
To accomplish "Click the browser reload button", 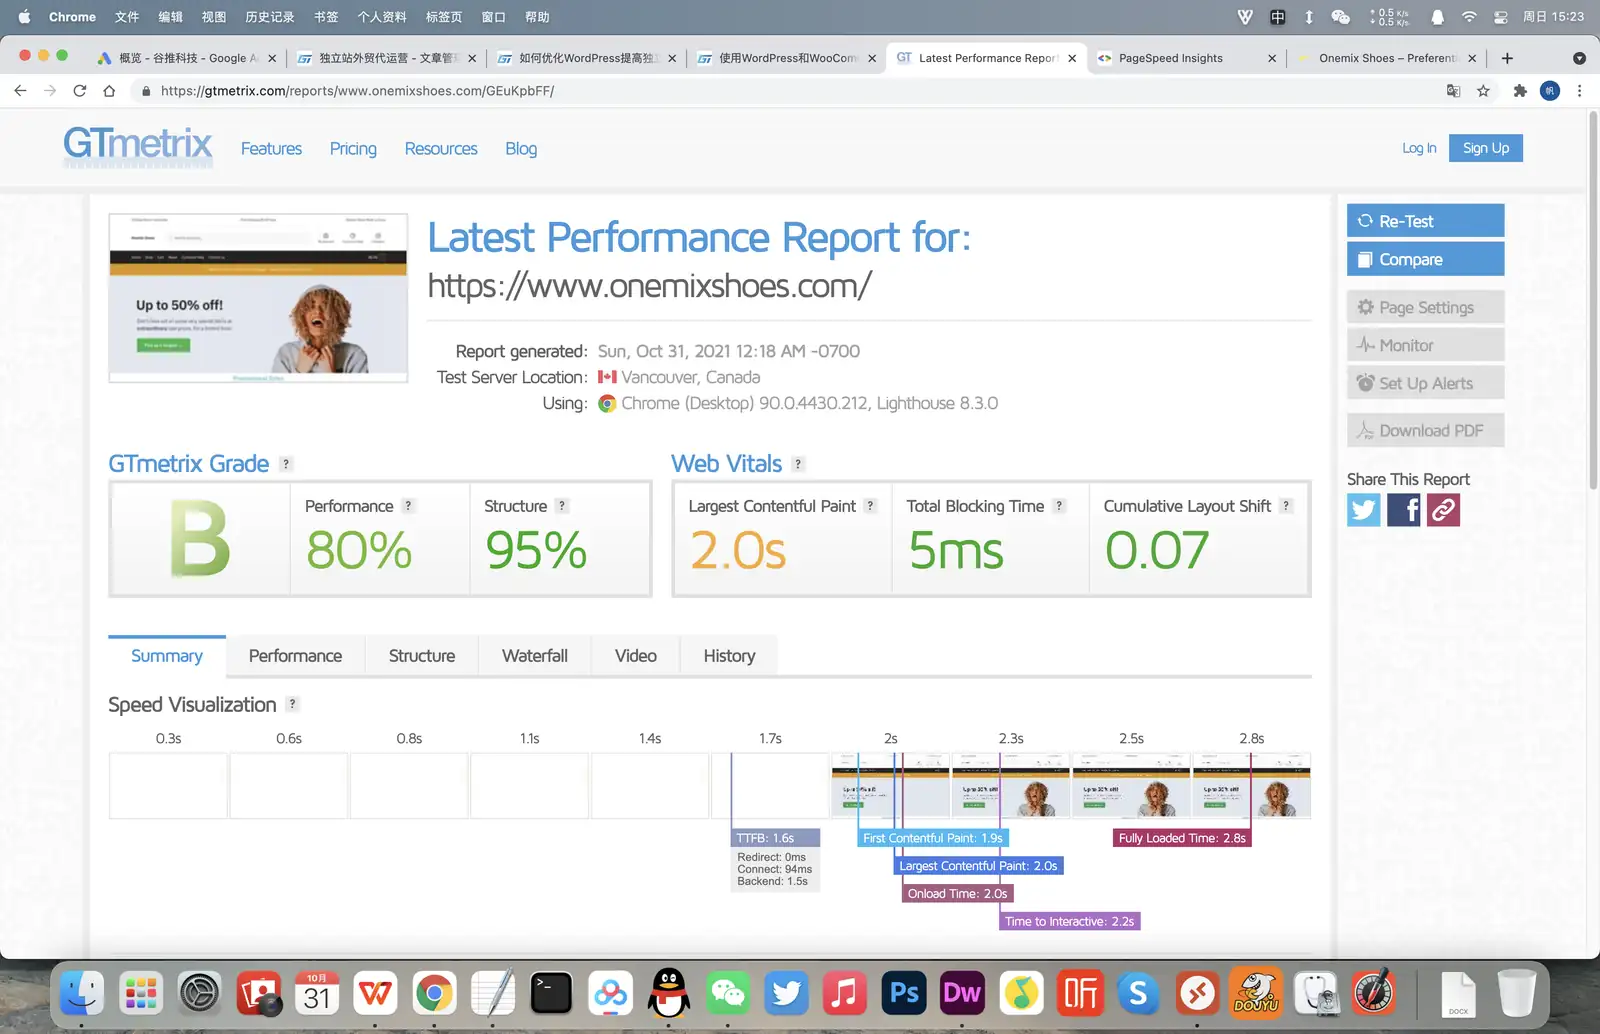I will coord(80,91).
